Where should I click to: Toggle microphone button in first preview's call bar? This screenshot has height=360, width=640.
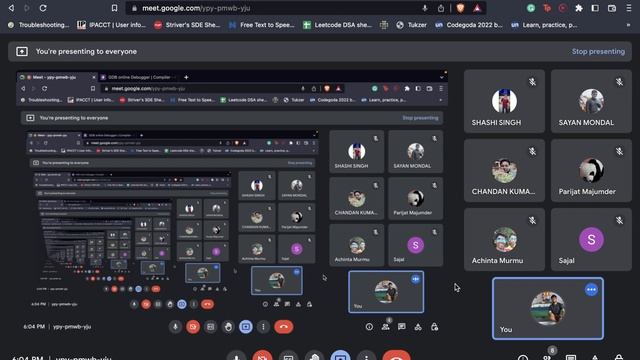pyautogui.click(x=176, y=327)
